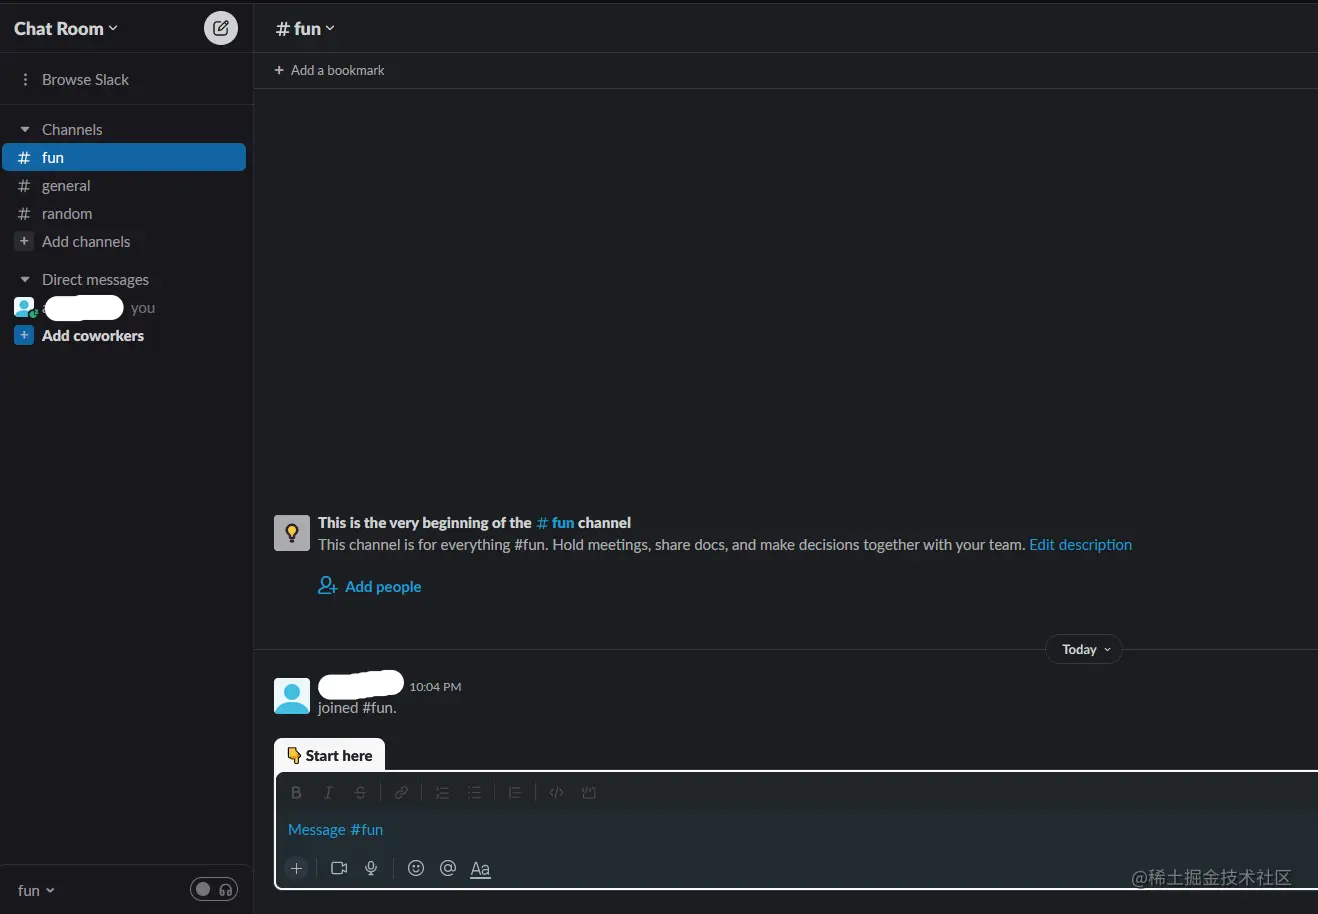Viewport: 1318px width, 914px height.
Task: Click the Add people link
Action: 370,587
